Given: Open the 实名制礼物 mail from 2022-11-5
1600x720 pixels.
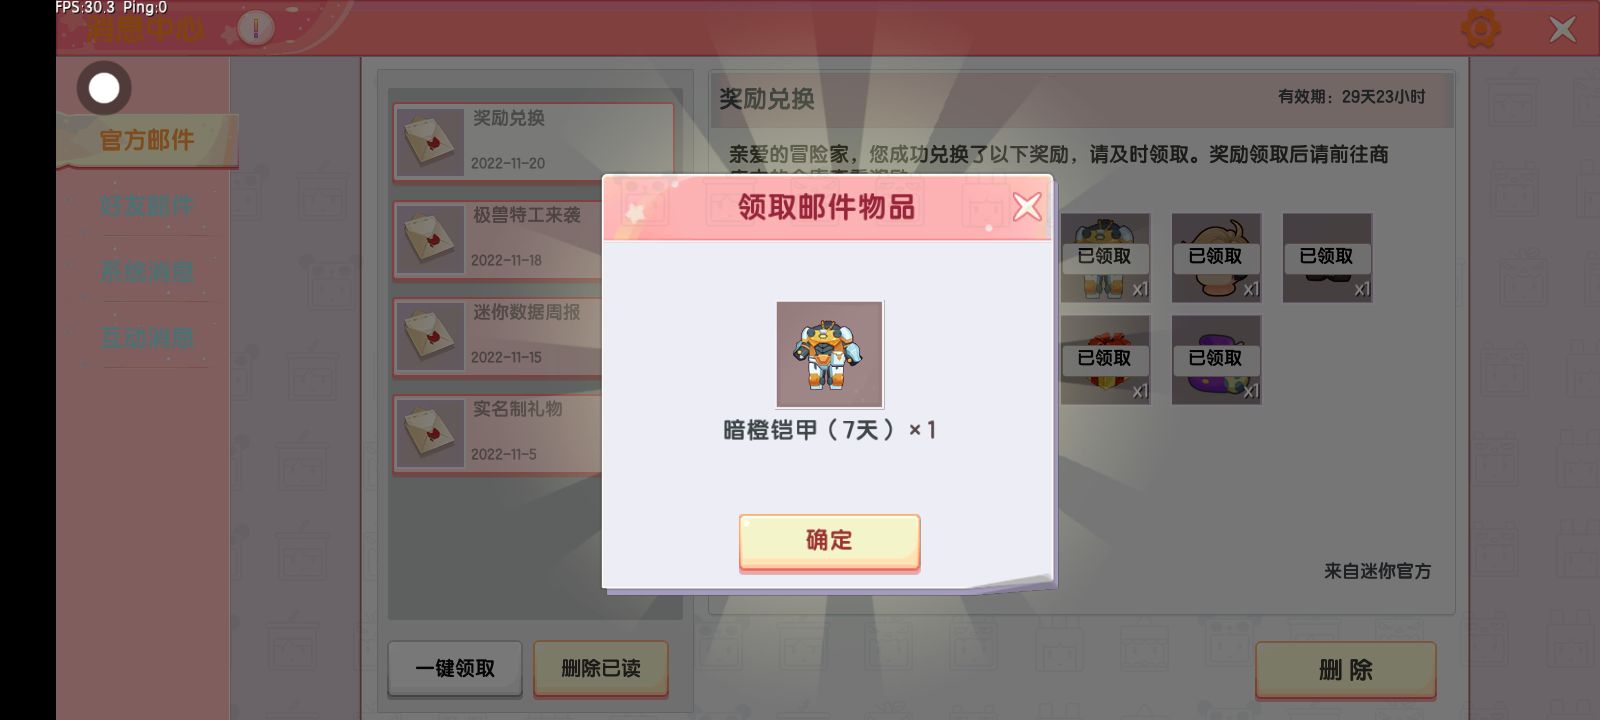Looking at the screenshot, I should click(x=498, y=433).
